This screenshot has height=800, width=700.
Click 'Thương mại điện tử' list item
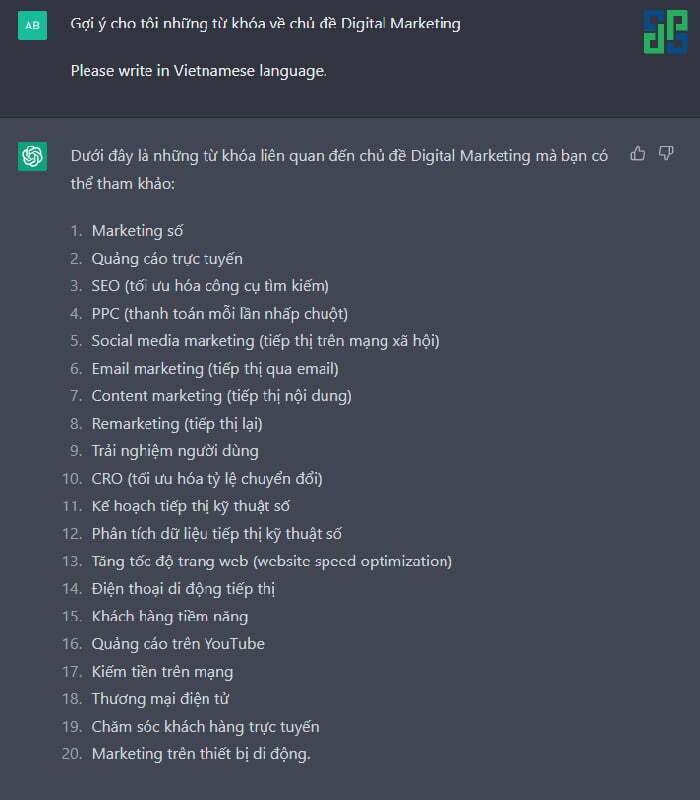coord(160,698)
